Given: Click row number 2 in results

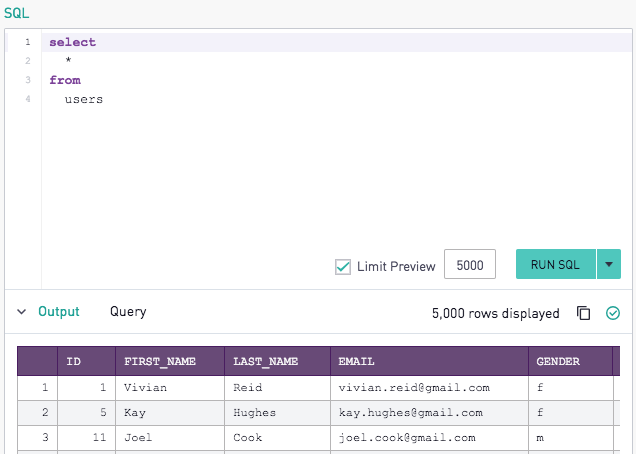Looking at the screenshot, I should (x=37, y=413).
